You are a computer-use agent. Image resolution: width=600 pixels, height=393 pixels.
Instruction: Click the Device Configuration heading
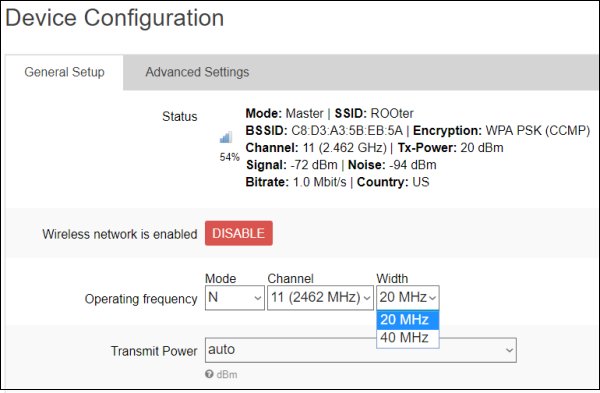(x=114, y=18)
